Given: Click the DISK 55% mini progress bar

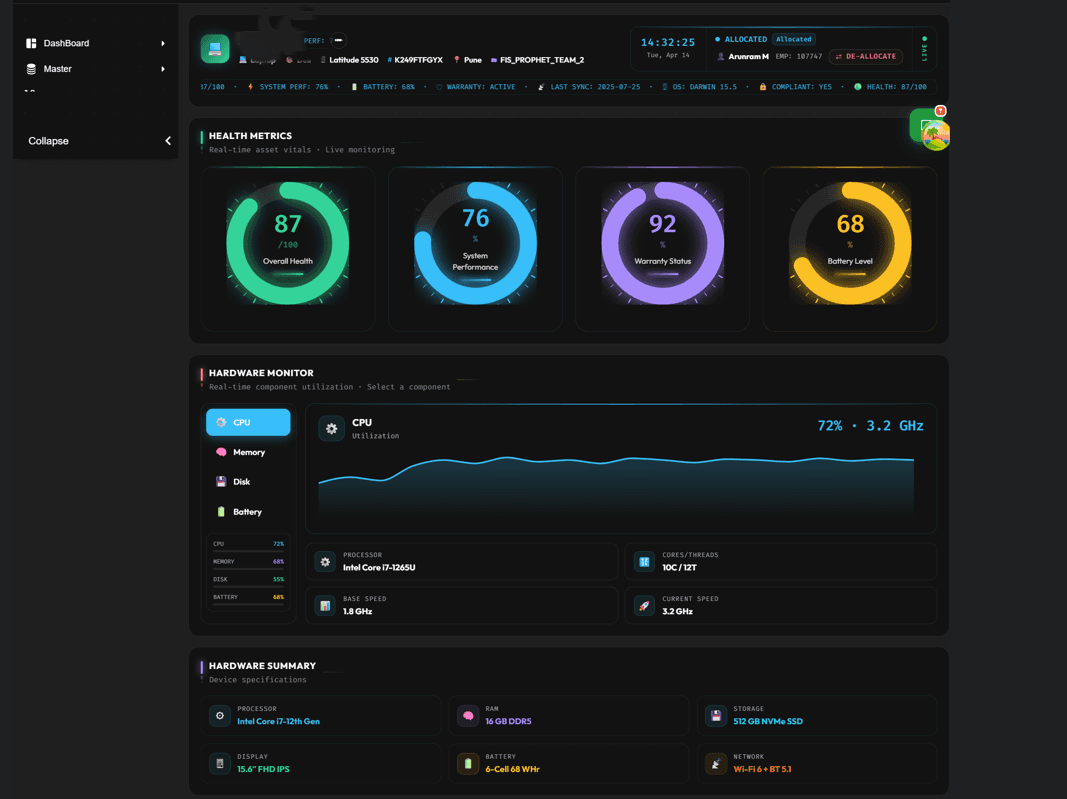Looking at the screenshot, I should tap(248, 586).
